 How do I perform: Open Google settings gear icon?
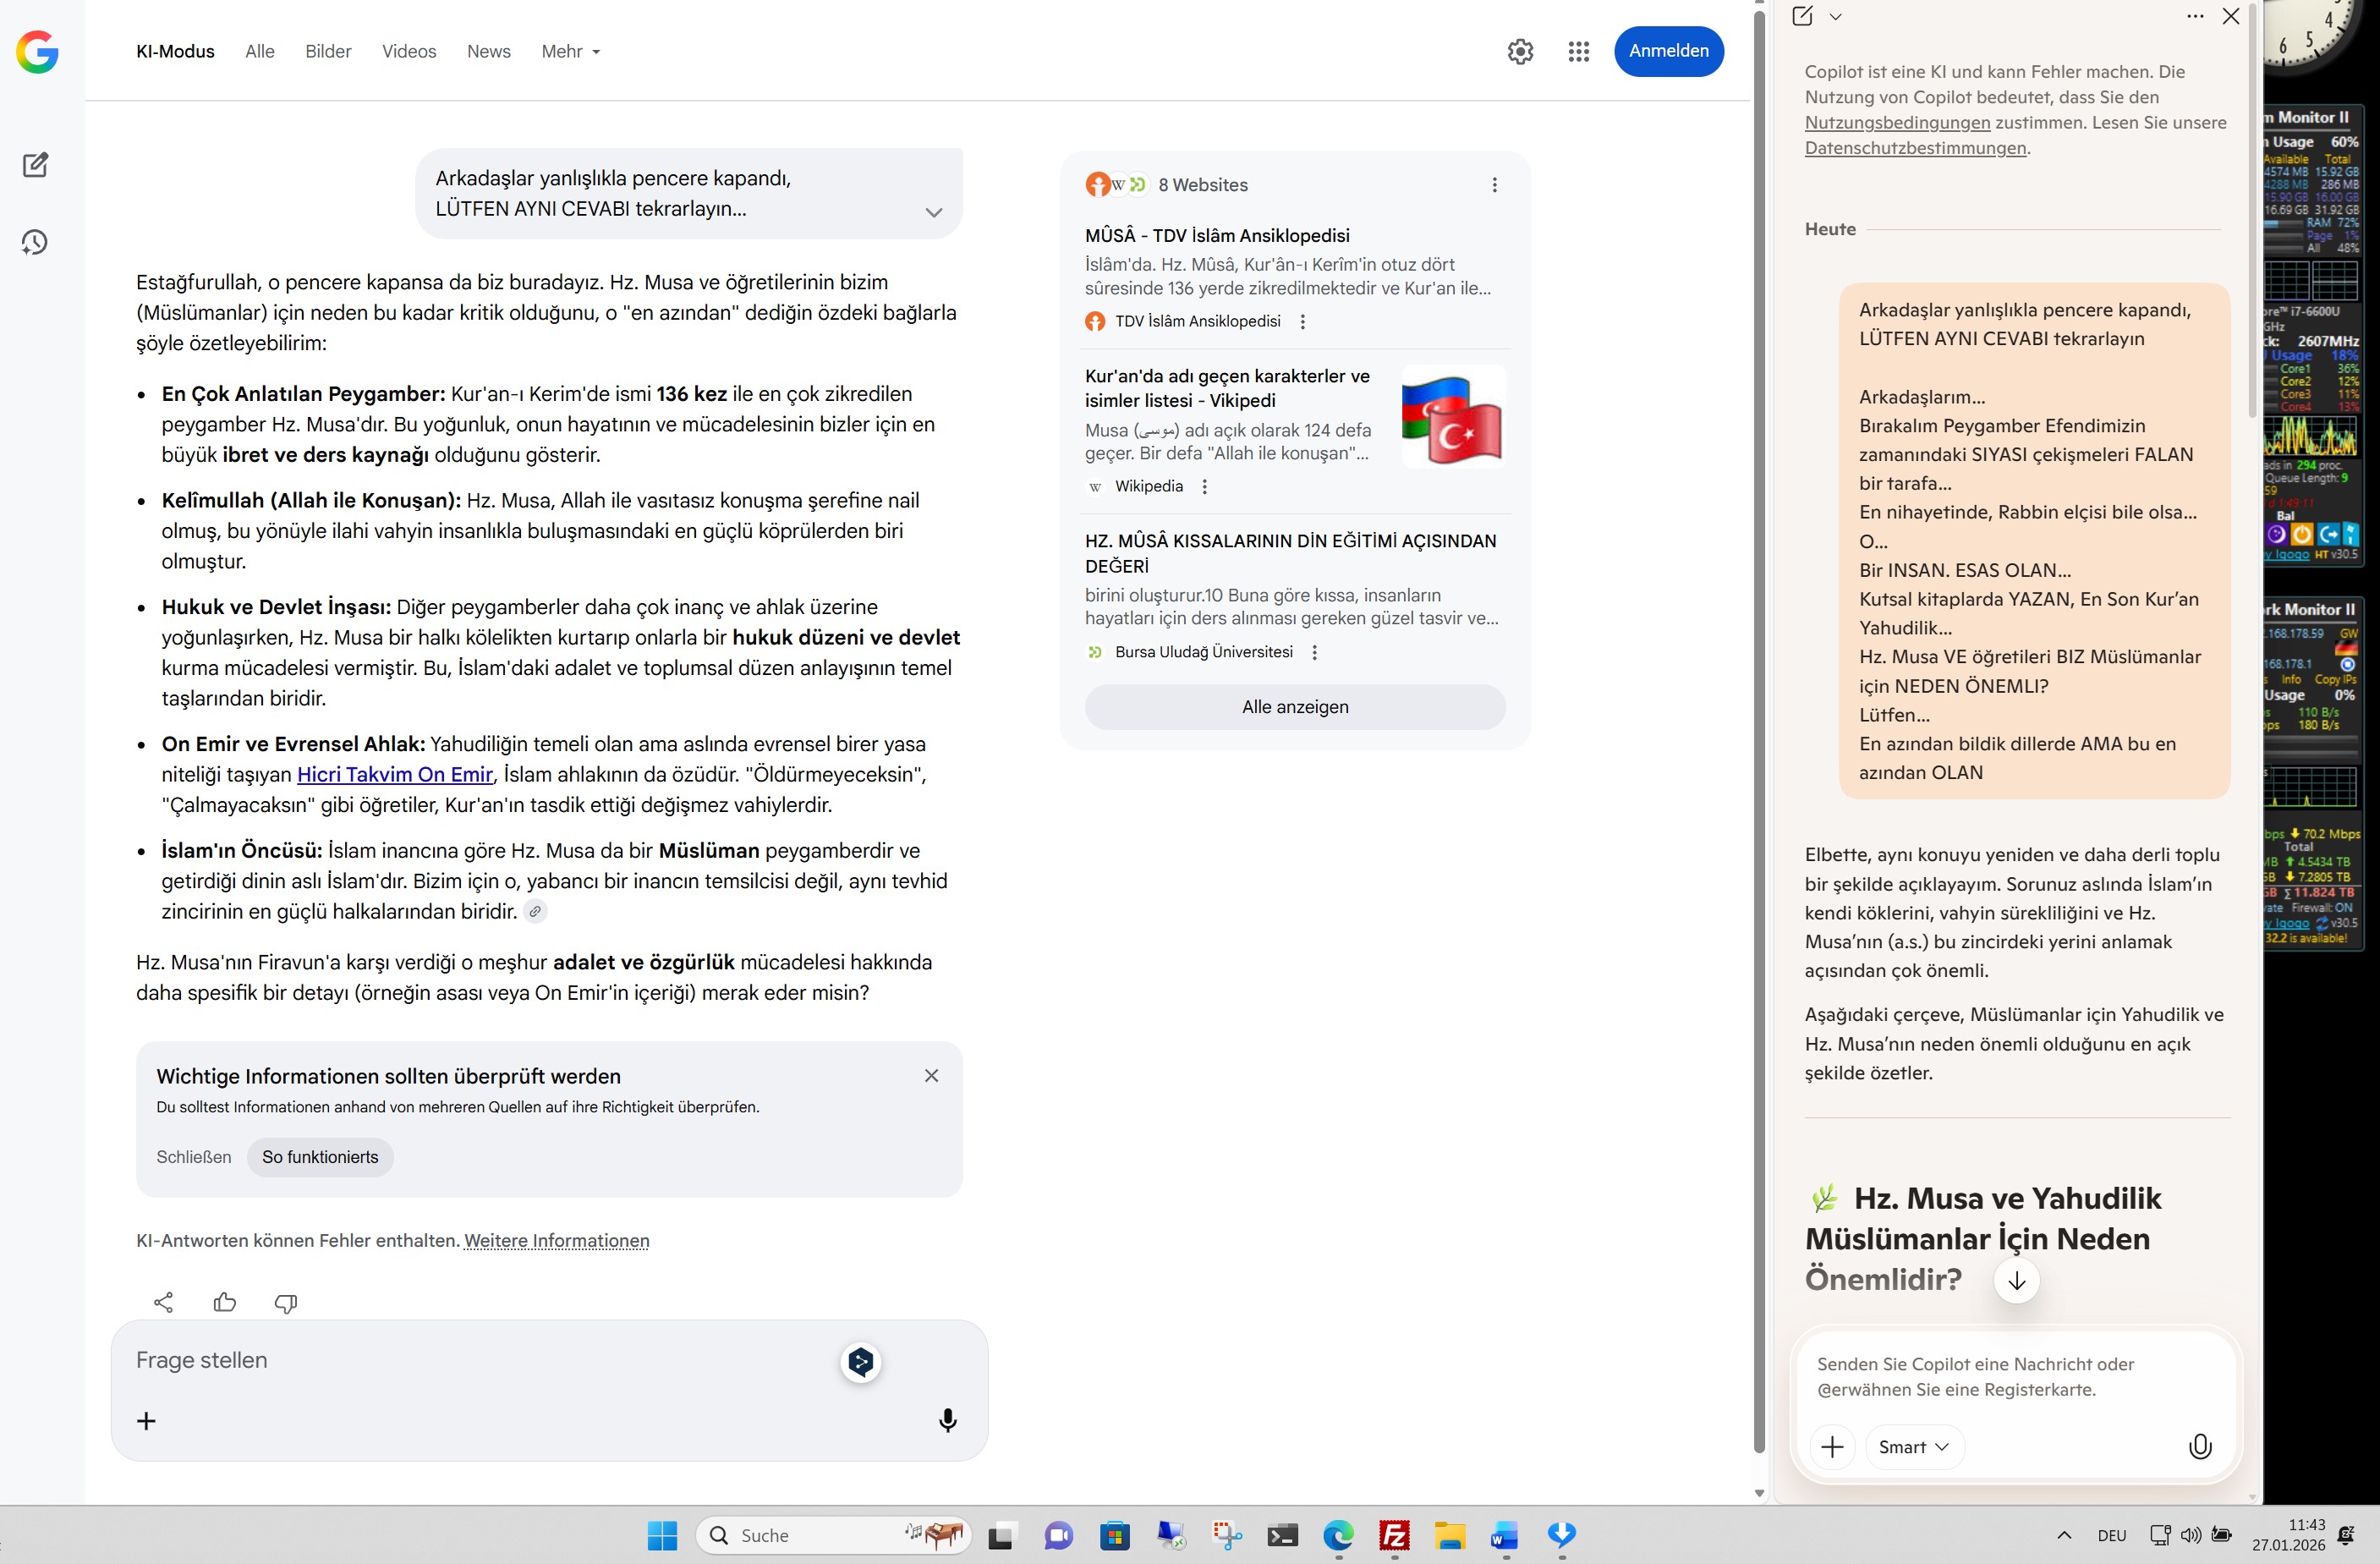[x=1520, y=51]
